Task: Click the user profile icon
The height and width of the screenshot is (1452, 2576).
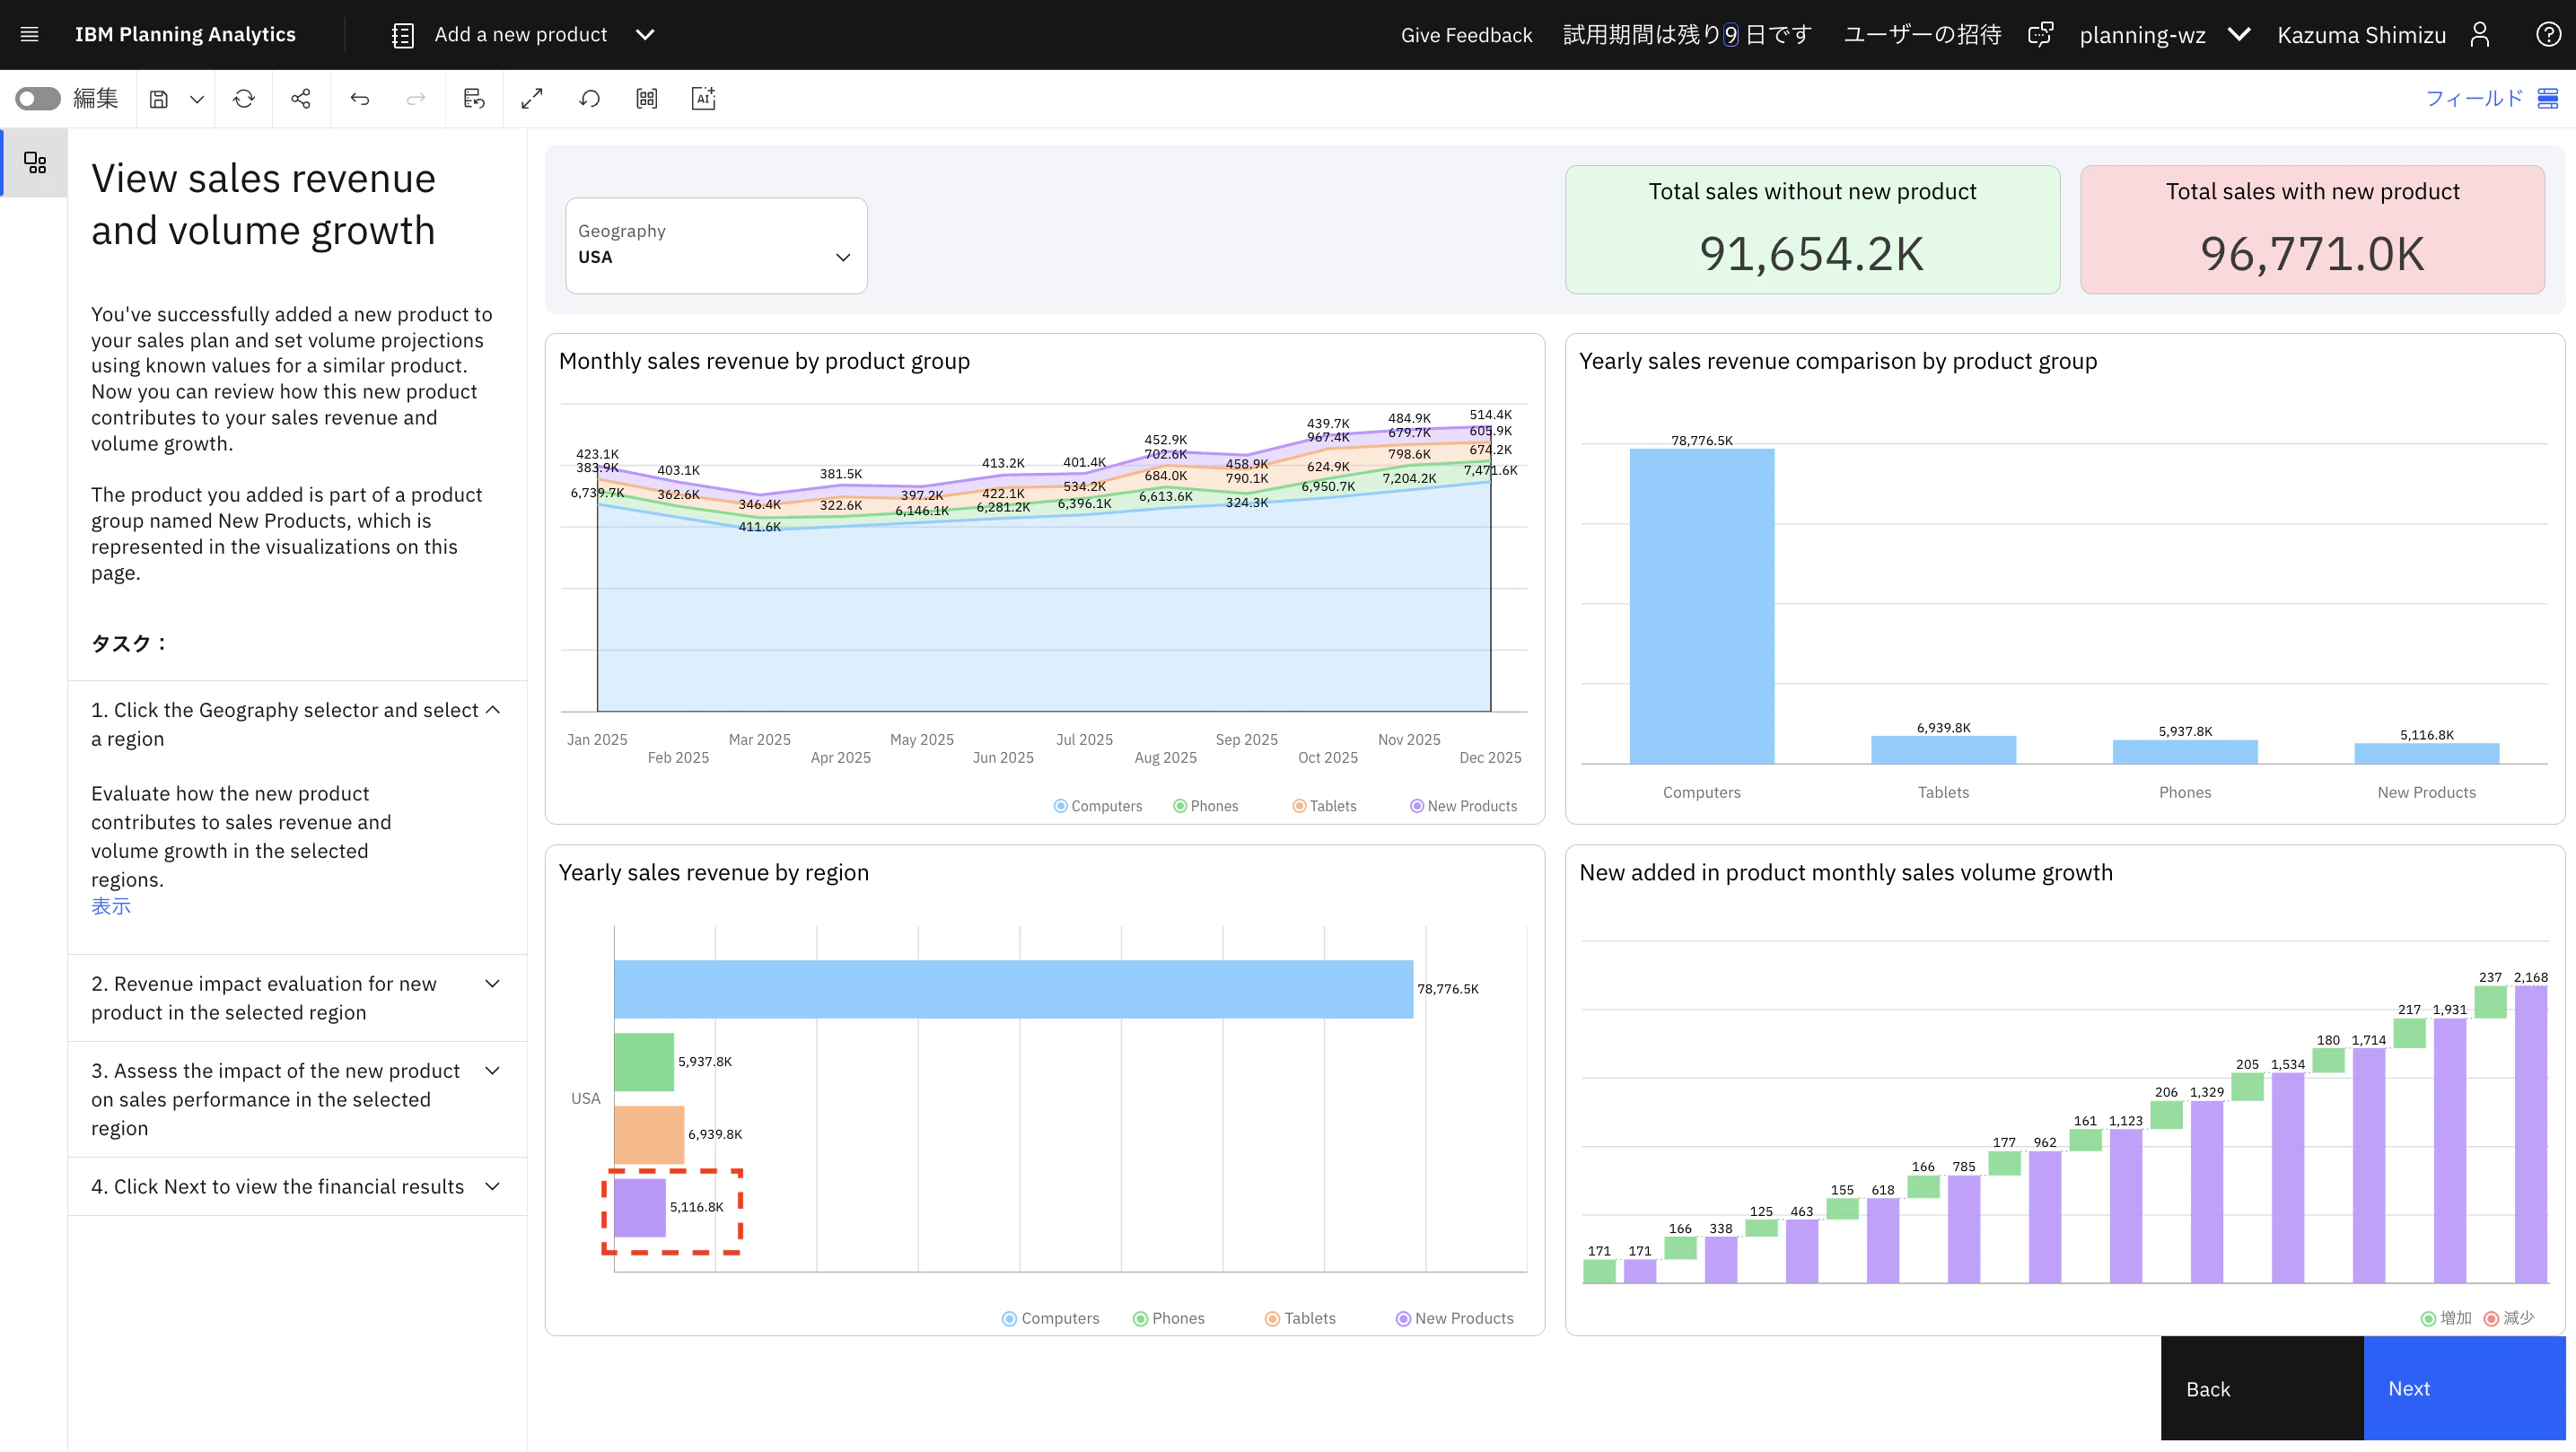Action: click(x=2480, y=35)
